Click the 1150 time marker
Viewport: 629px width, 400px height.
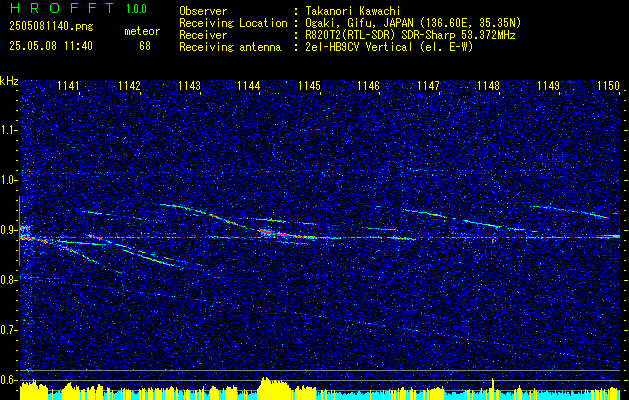point(608,85)
